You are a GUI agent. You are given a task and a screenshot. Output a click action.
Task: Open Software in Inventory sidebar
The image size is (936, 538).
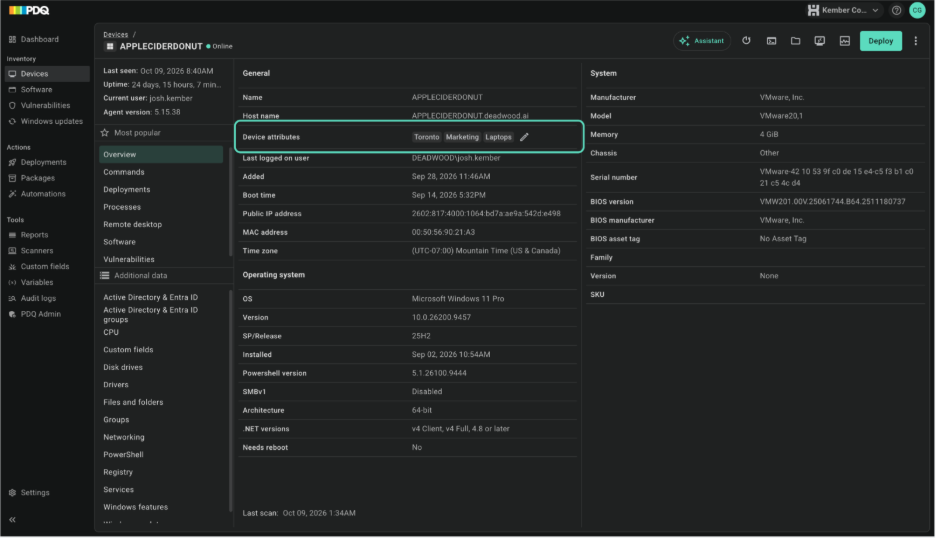coord(36,90)
